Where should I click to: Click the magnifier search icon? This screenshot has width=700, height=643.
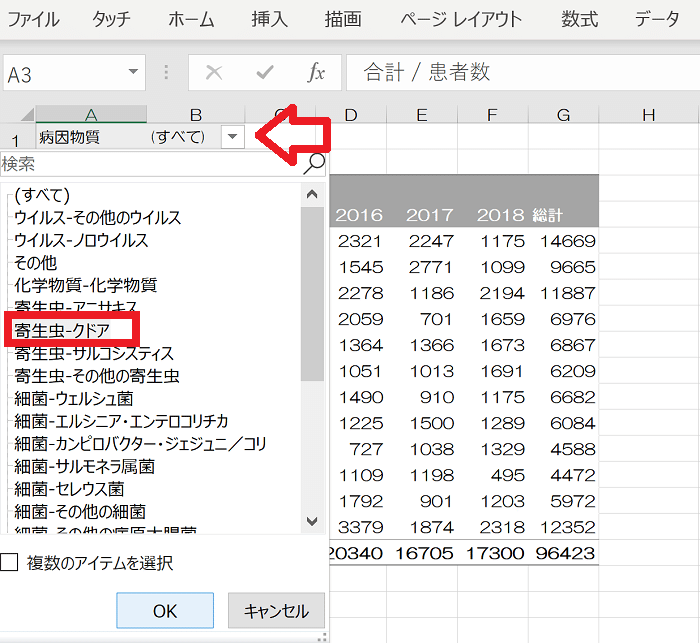point(314,164)
